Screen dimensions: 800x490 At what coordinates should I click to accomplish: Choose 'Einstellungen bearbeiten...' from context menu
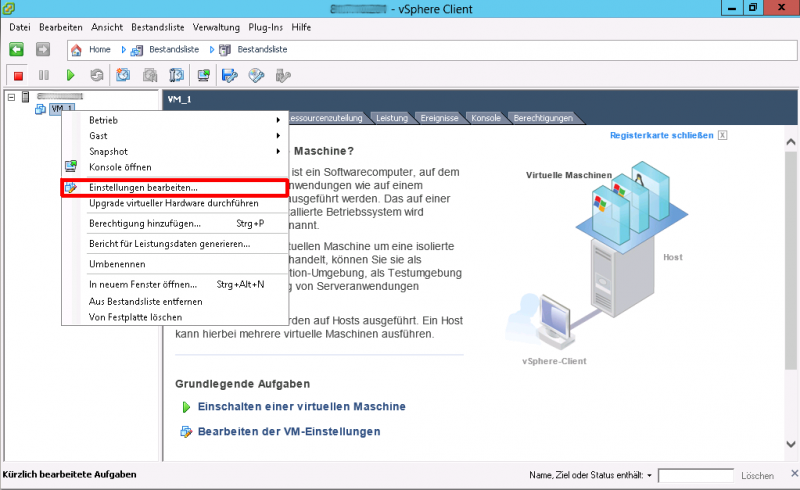pyautogui.click(x=174, y=188)
